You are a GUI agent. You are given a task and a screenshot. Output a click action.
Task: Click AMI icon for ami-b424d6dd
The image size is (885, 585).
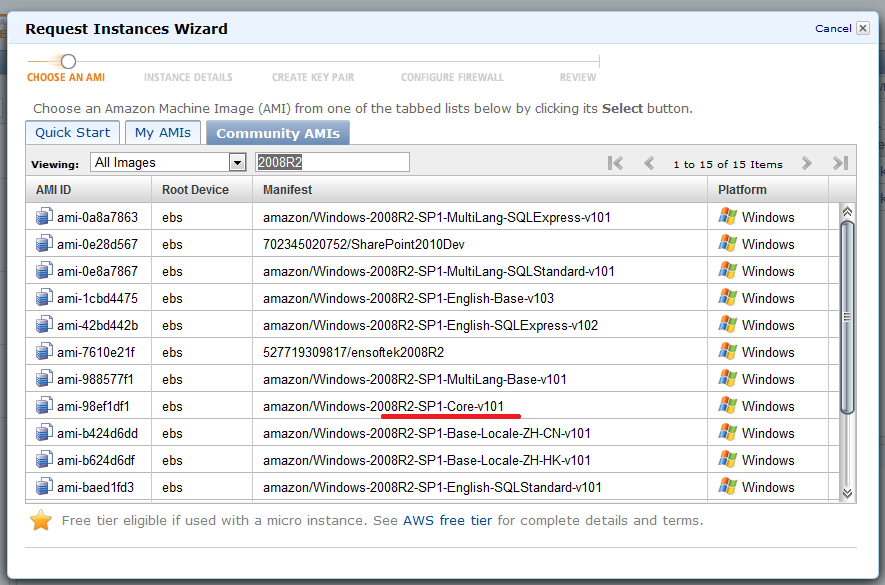point(45,433)
